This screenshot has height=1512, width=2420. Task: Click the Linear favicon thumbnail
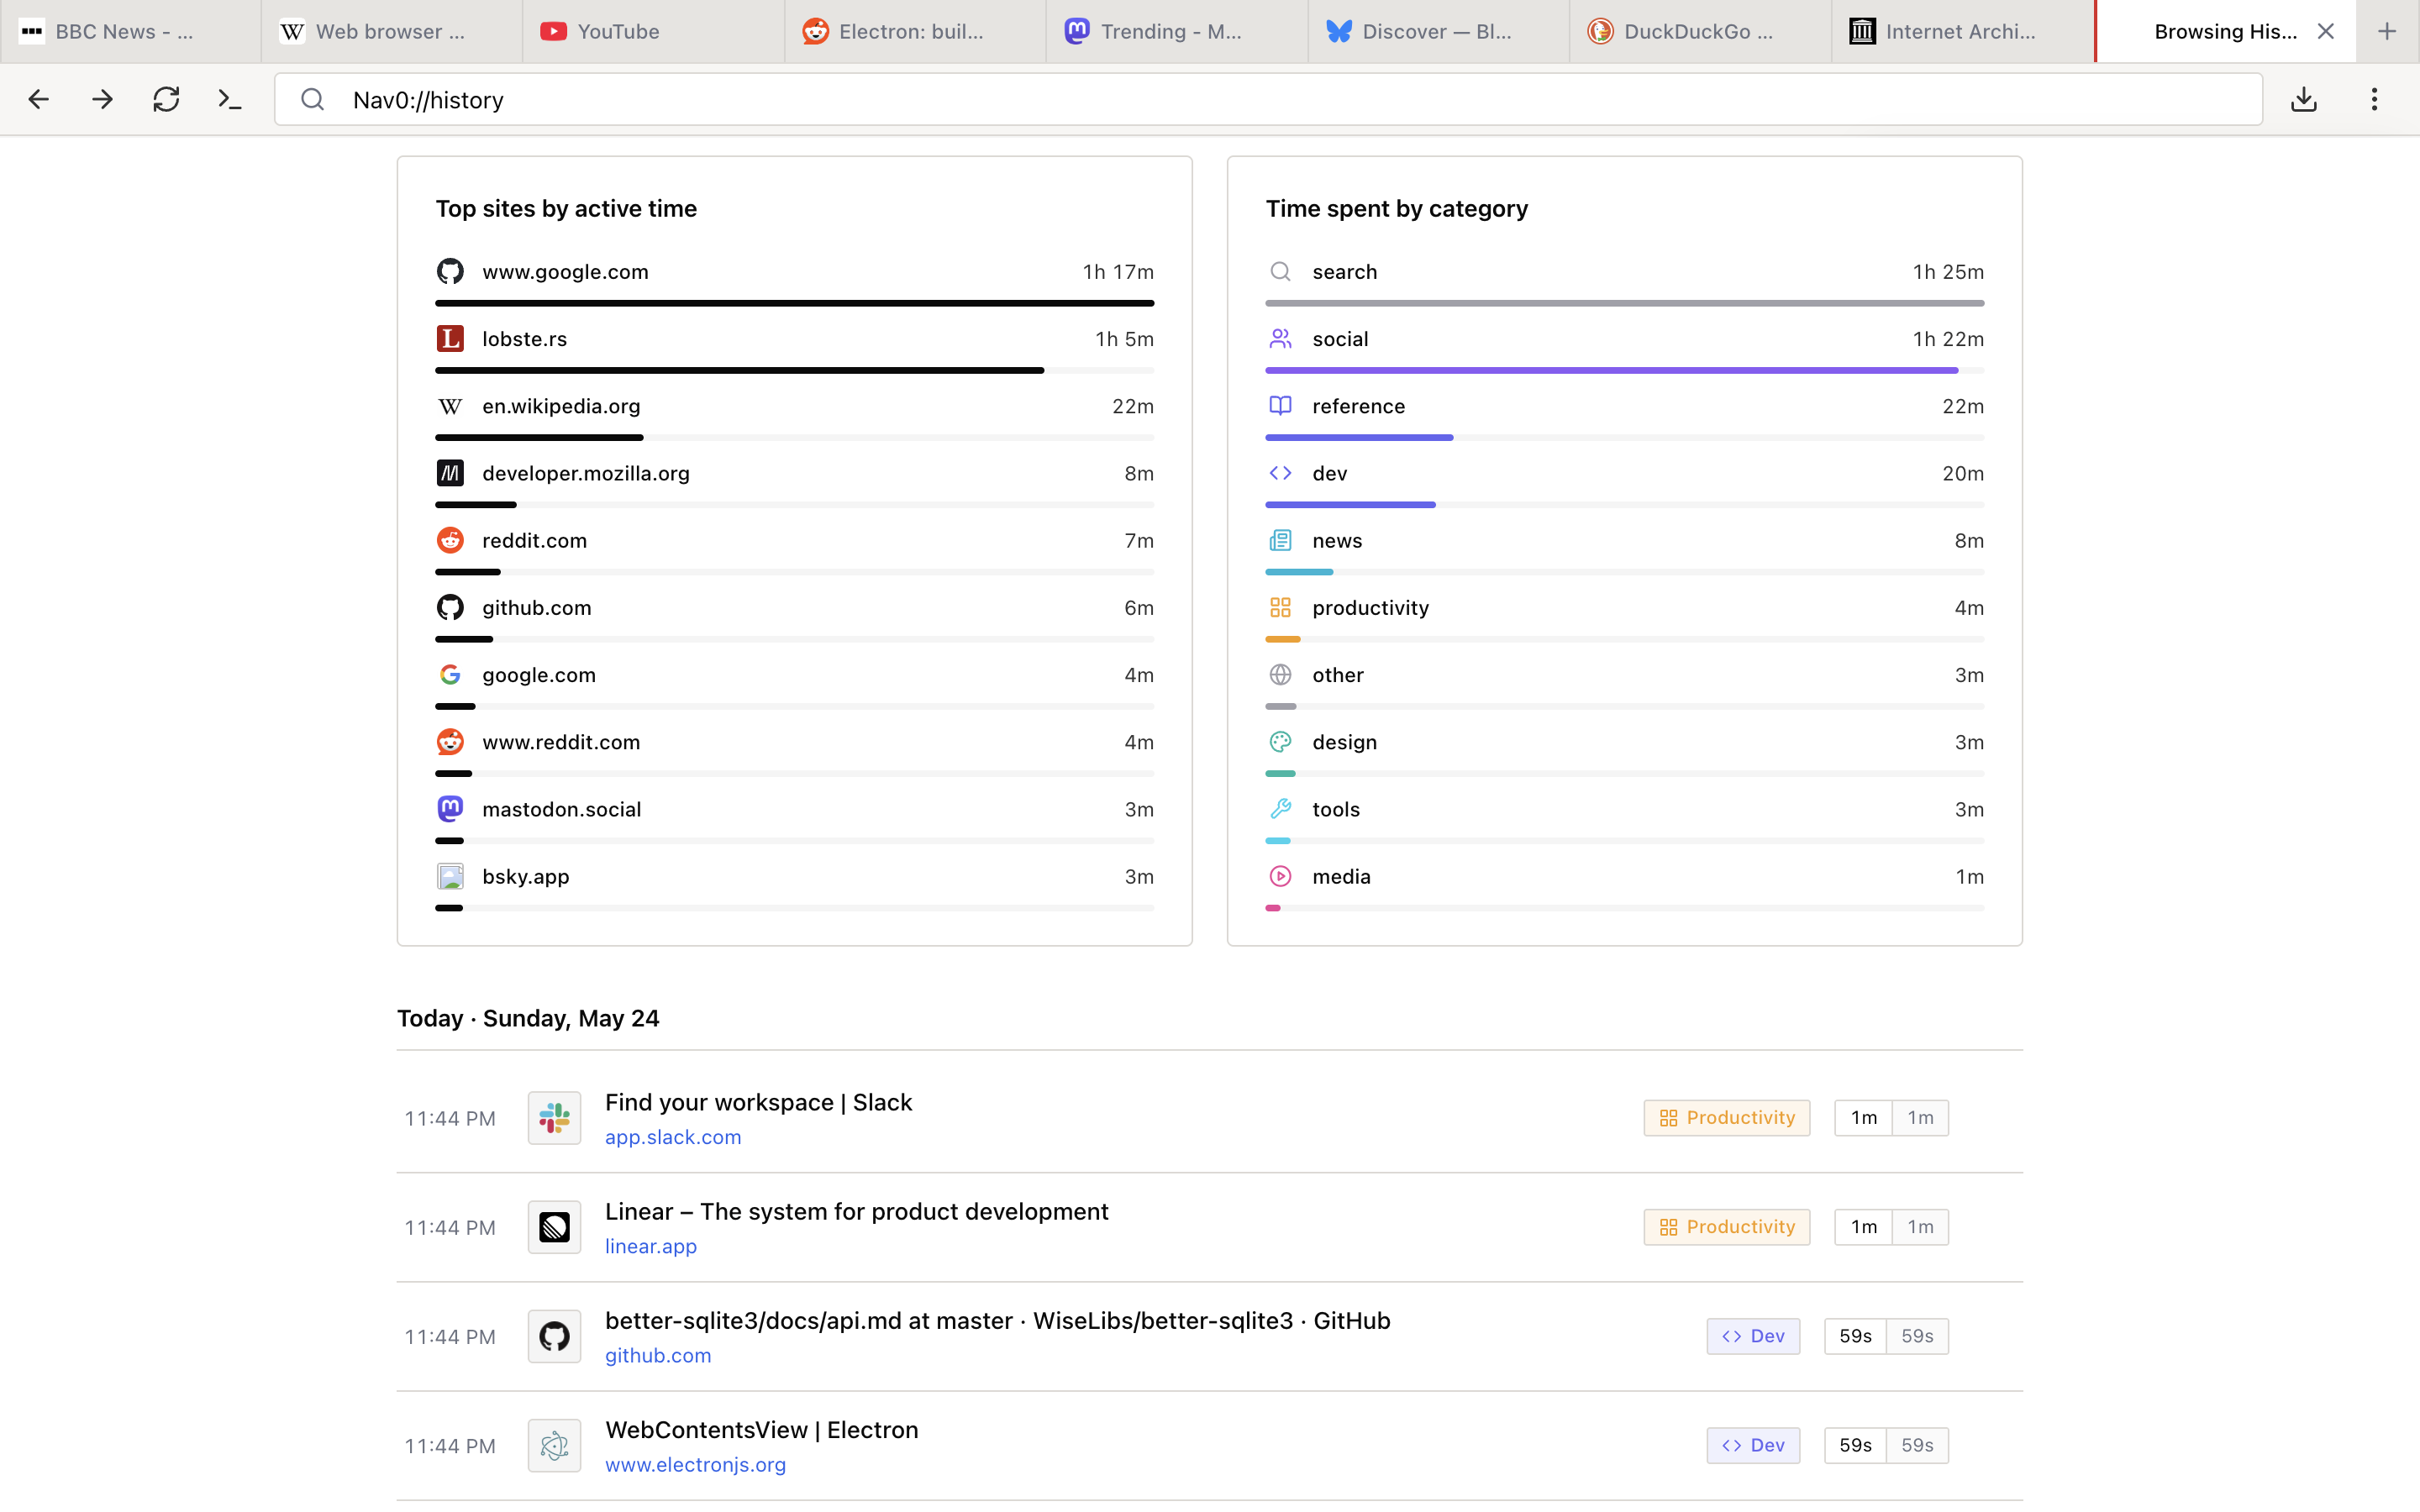tap(554, 1227)
